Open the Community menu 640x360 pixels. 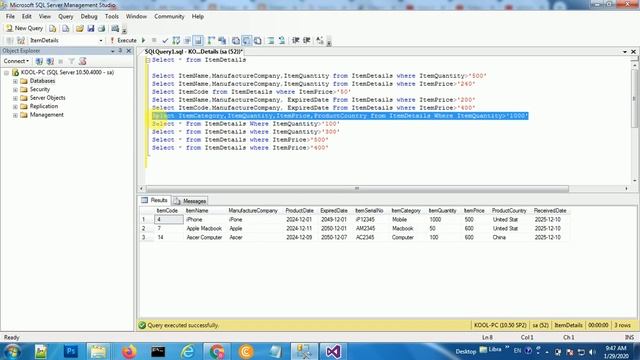169,16
